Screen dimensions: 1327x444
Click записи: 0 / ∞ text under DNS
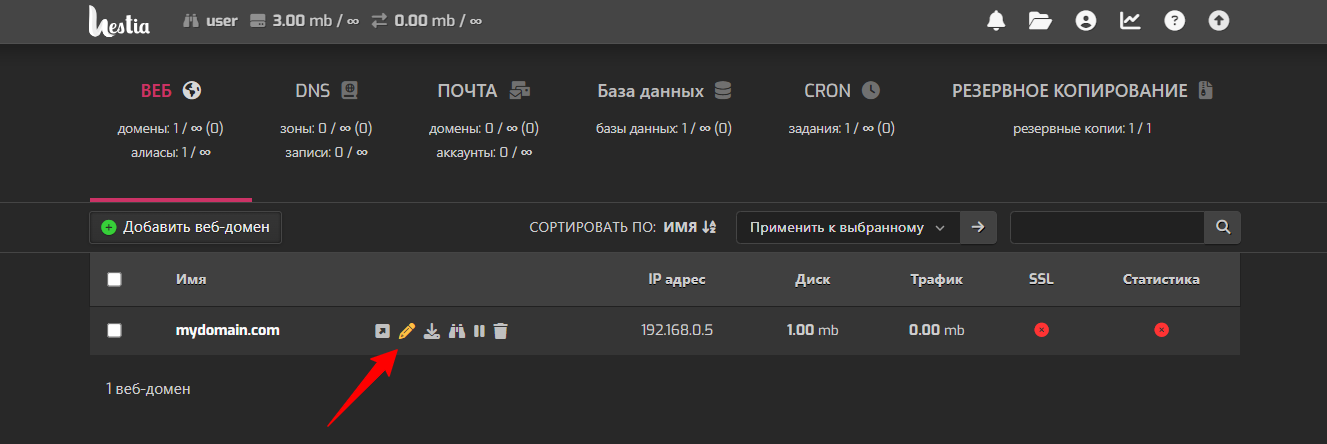pyautogui.click(x=326, y=153)
